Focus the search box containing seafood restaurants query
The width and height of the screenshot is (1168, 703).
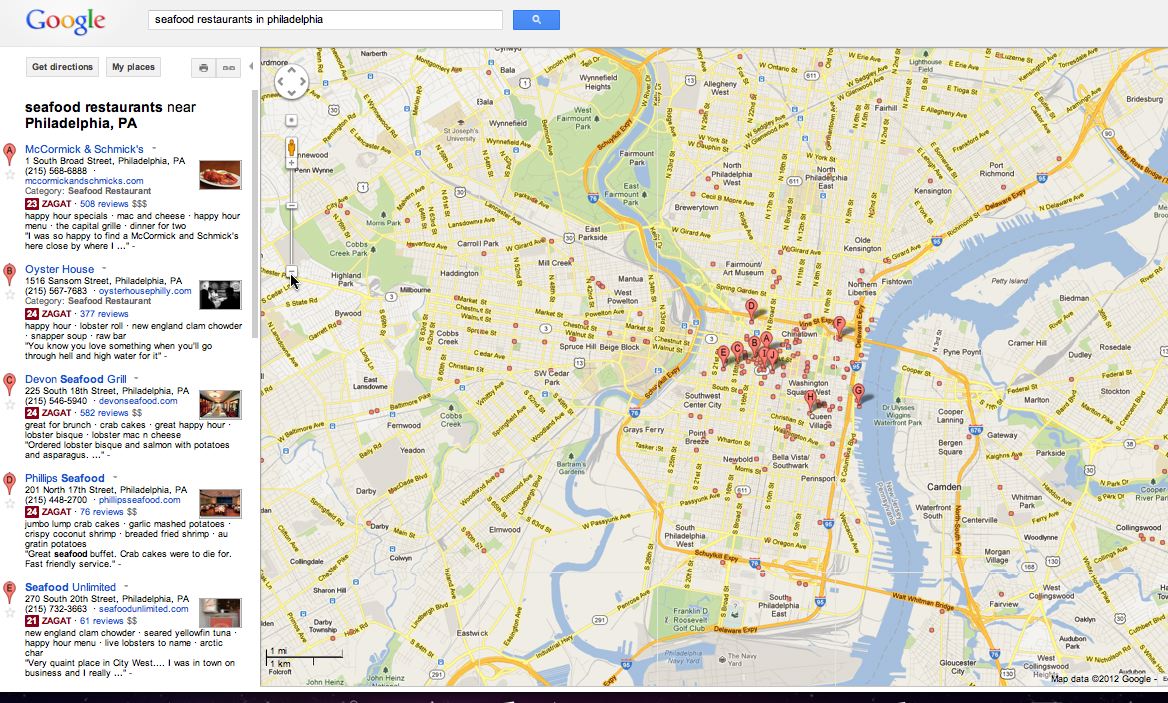[x=326, y=20]
